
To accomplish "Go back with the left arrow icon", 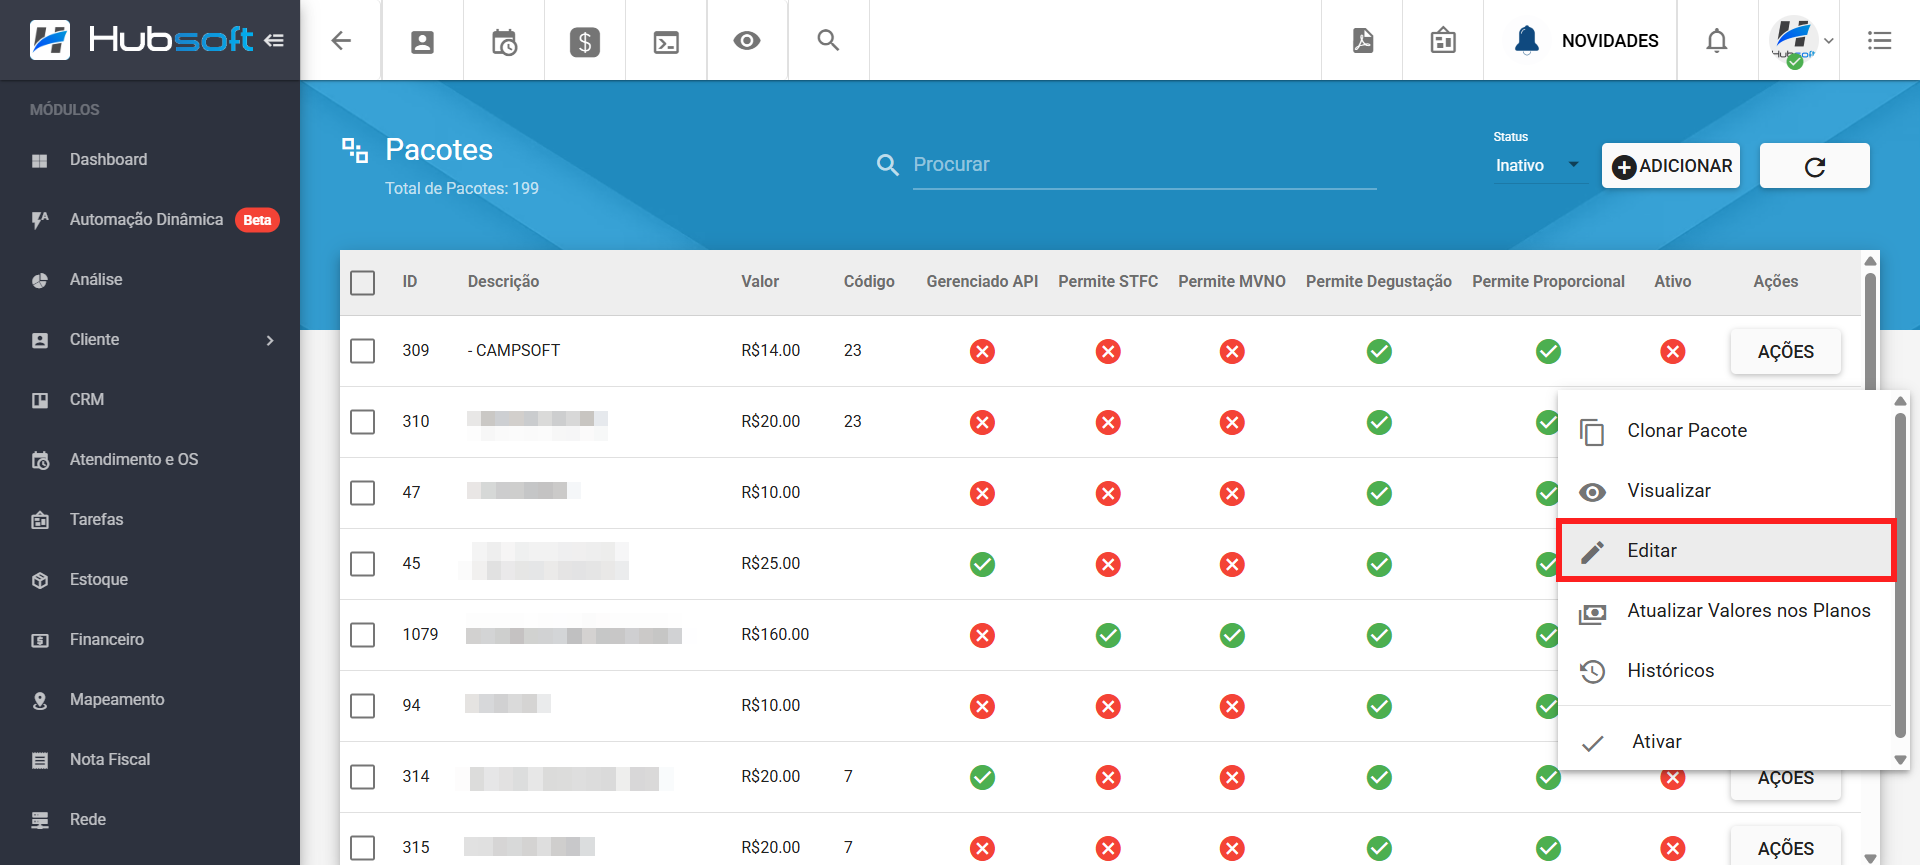I will (x=341, y=40).
